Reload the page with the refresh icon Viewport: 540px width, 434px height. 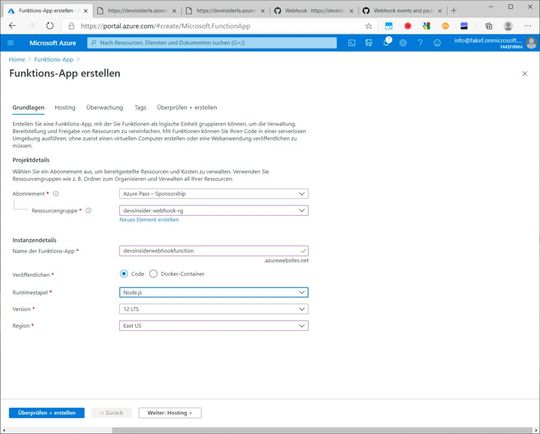[50, 26]
